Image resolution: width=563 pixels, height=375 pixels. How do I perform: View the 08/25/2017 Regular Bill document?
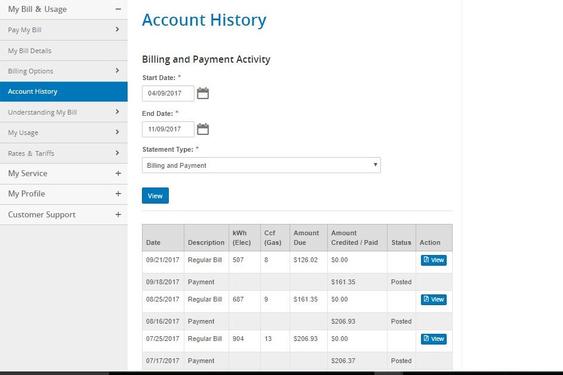(x=434, y=300)
